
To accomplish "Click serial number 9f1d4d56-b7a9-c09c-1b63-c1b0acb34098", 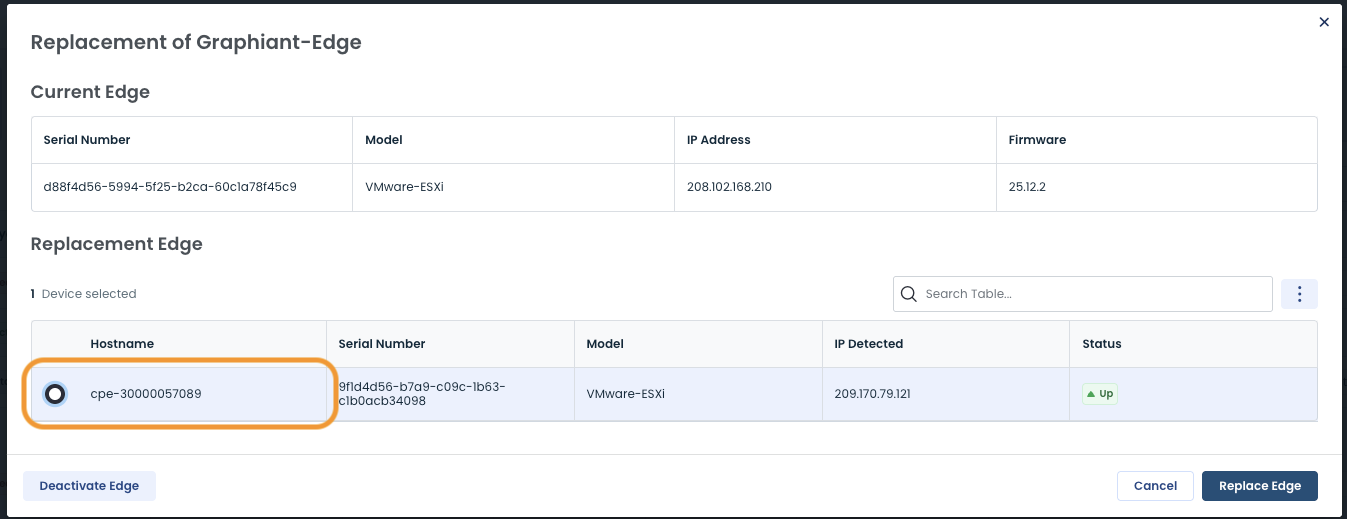I will 422,394.
